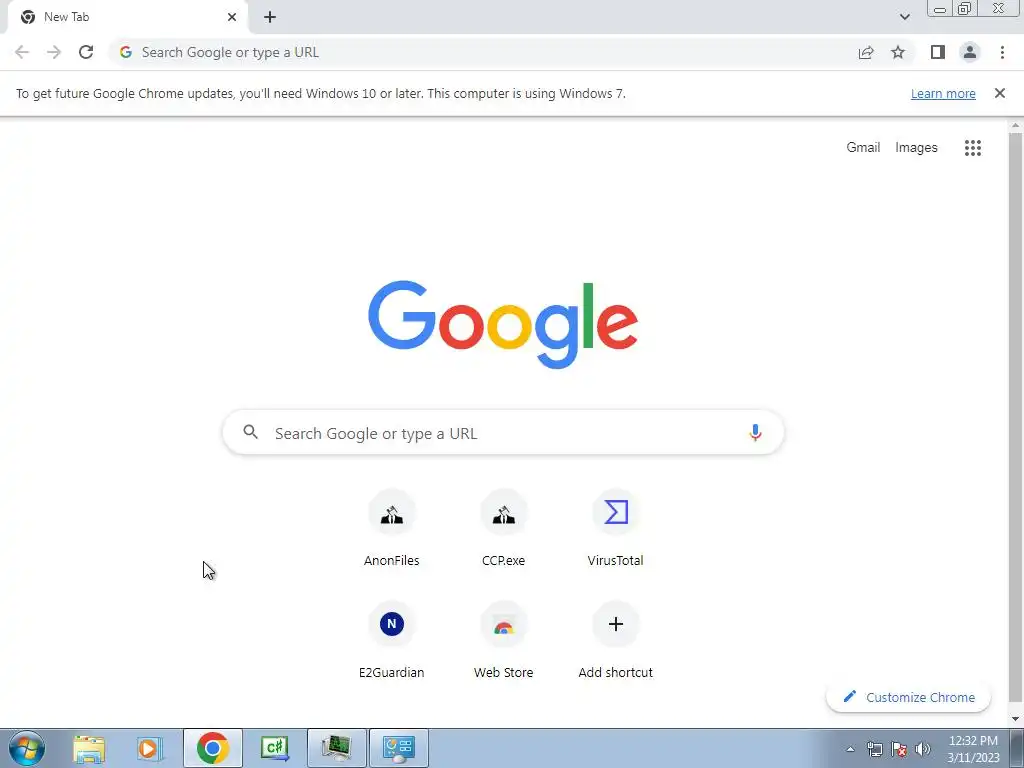Image resolution: width=1024 pixels, height=768 pixels.
Task: Click the Google search box on page
Action: click(x=503, y=432)
